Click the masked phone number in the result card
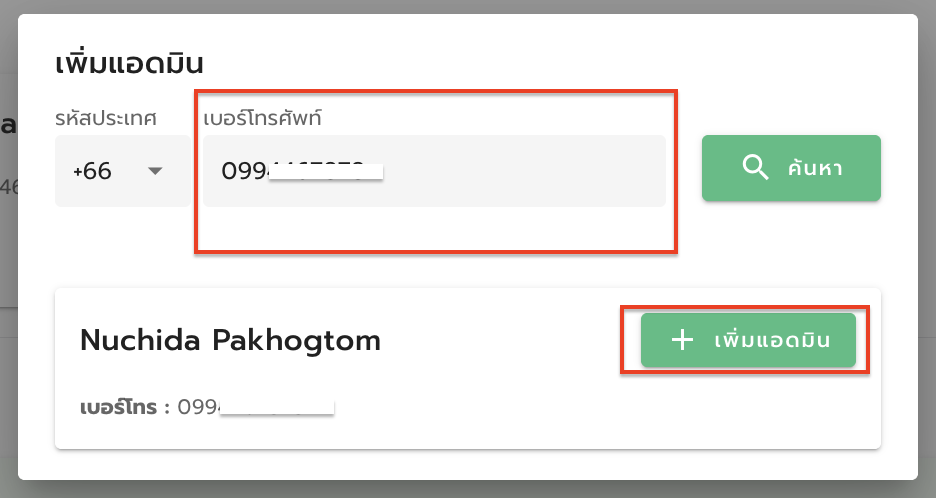Screen dimensions: 936x498 pyautogui.click(x=277, y=407)
